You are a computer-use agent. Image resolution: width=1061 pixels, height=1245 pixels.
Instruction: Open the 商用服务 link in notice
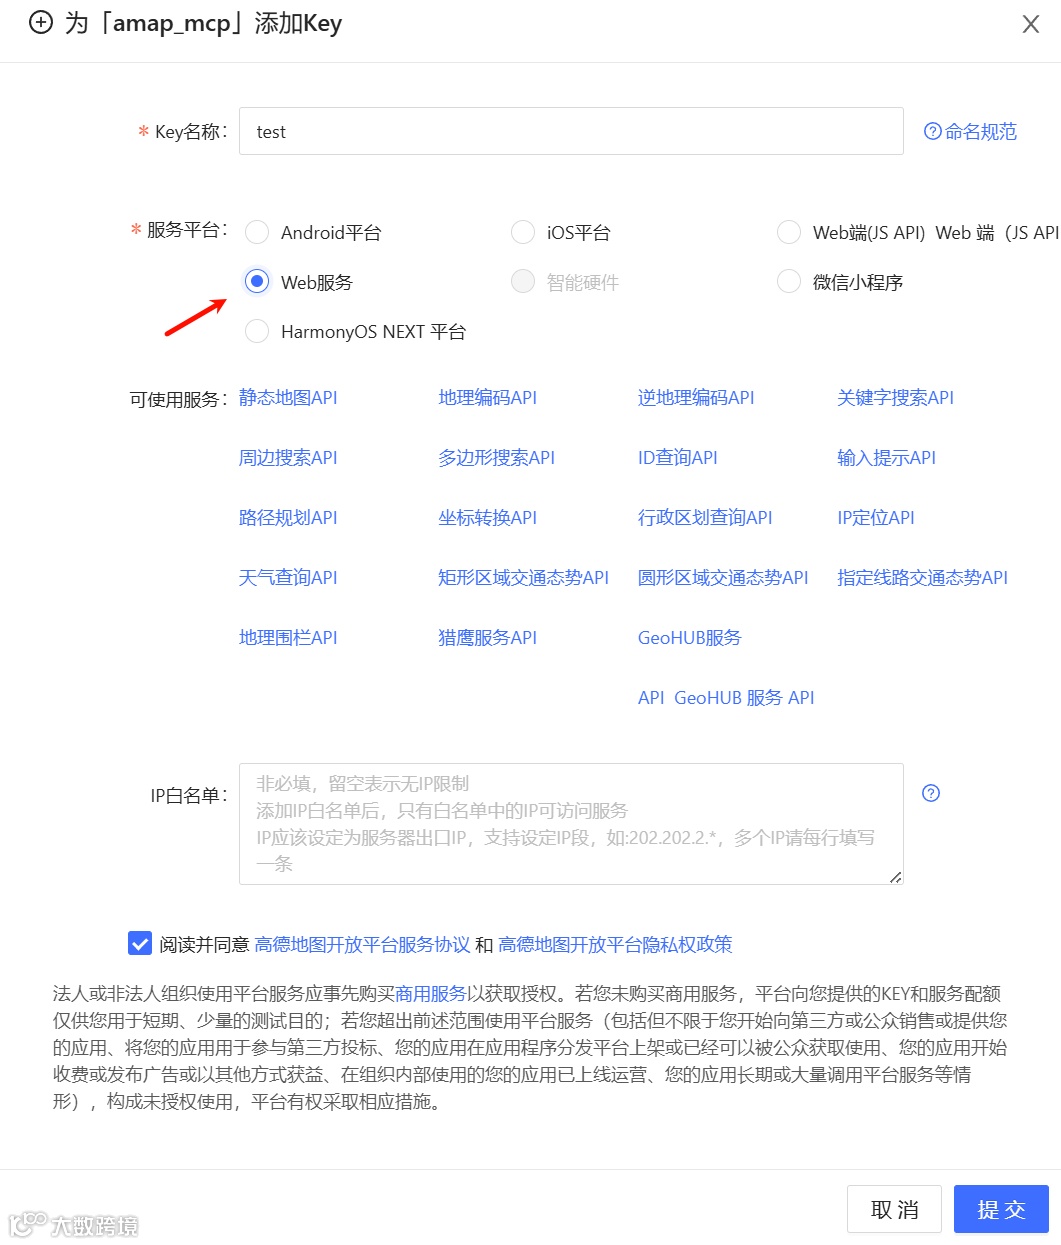pos(431,993)
